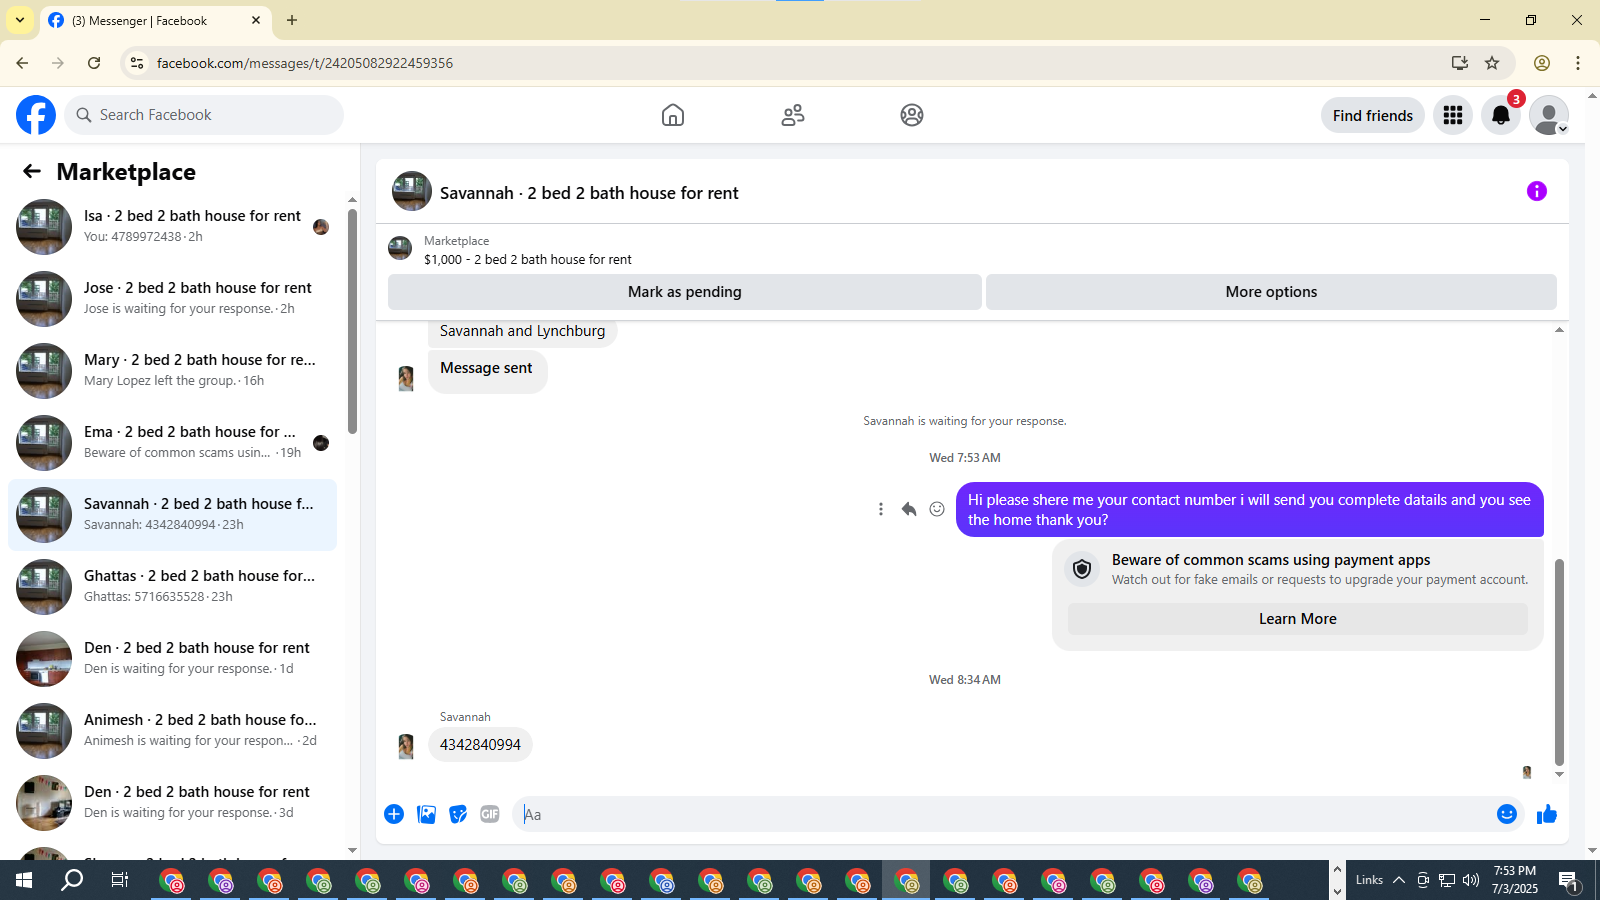The height and width of the screenshot is (900, 1600).
Task: Open Windows taskbar search
Action: [72, 880]
